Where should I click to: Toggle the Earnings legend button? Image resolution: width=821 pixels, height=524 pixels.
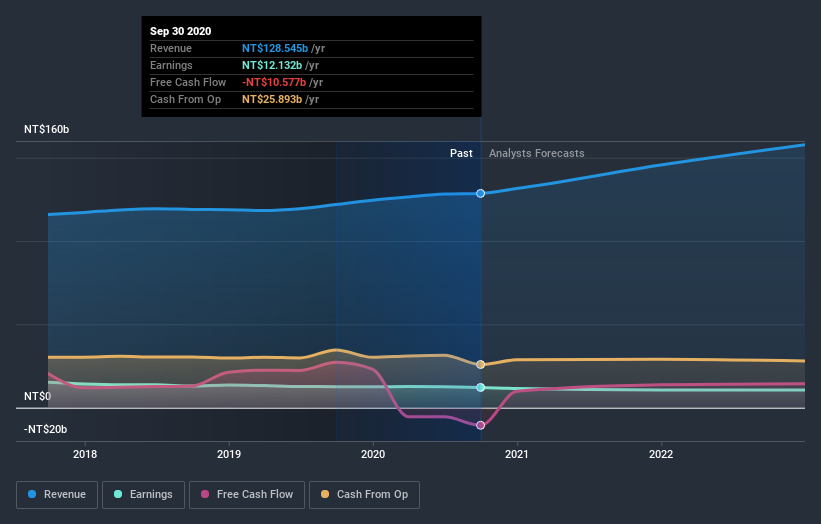pos(143,495)
